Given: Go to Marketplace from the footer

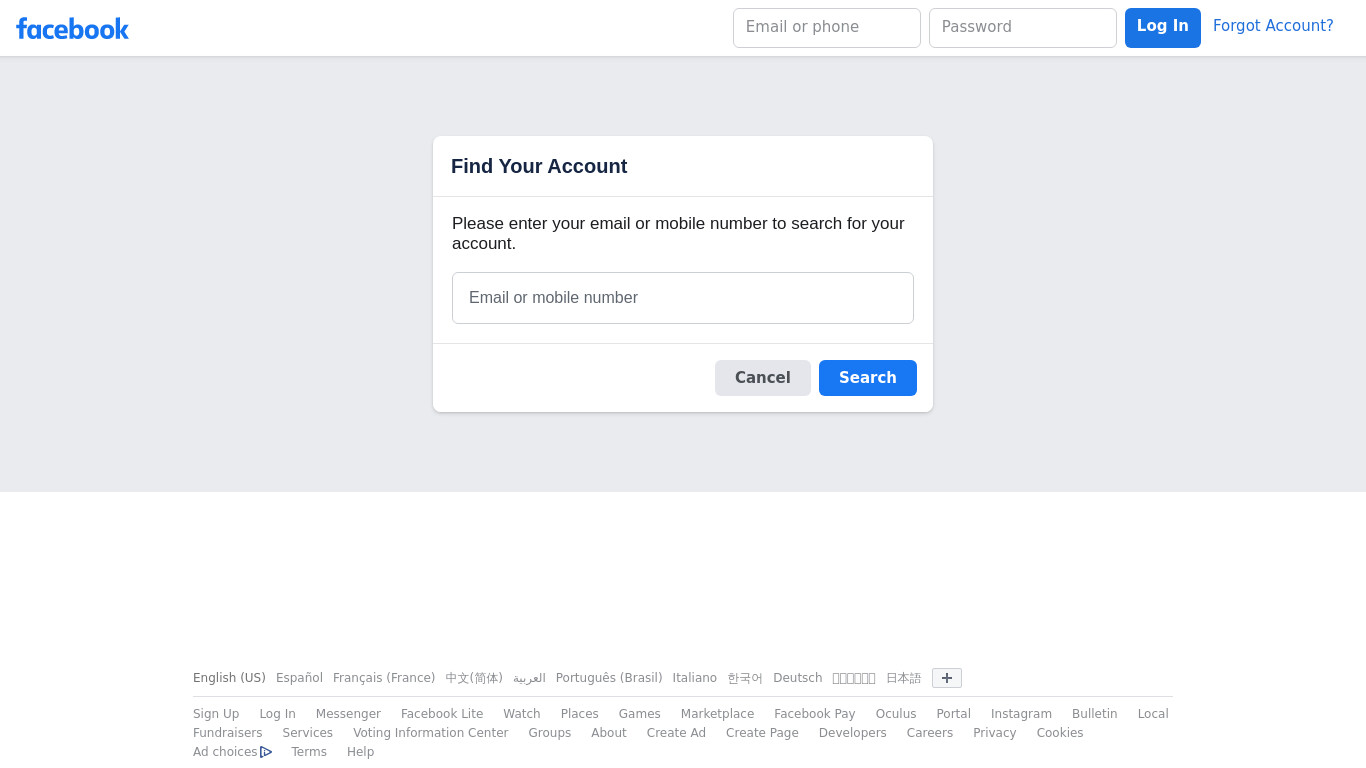Looking at the screenshot, I should [x=718, y=714].
